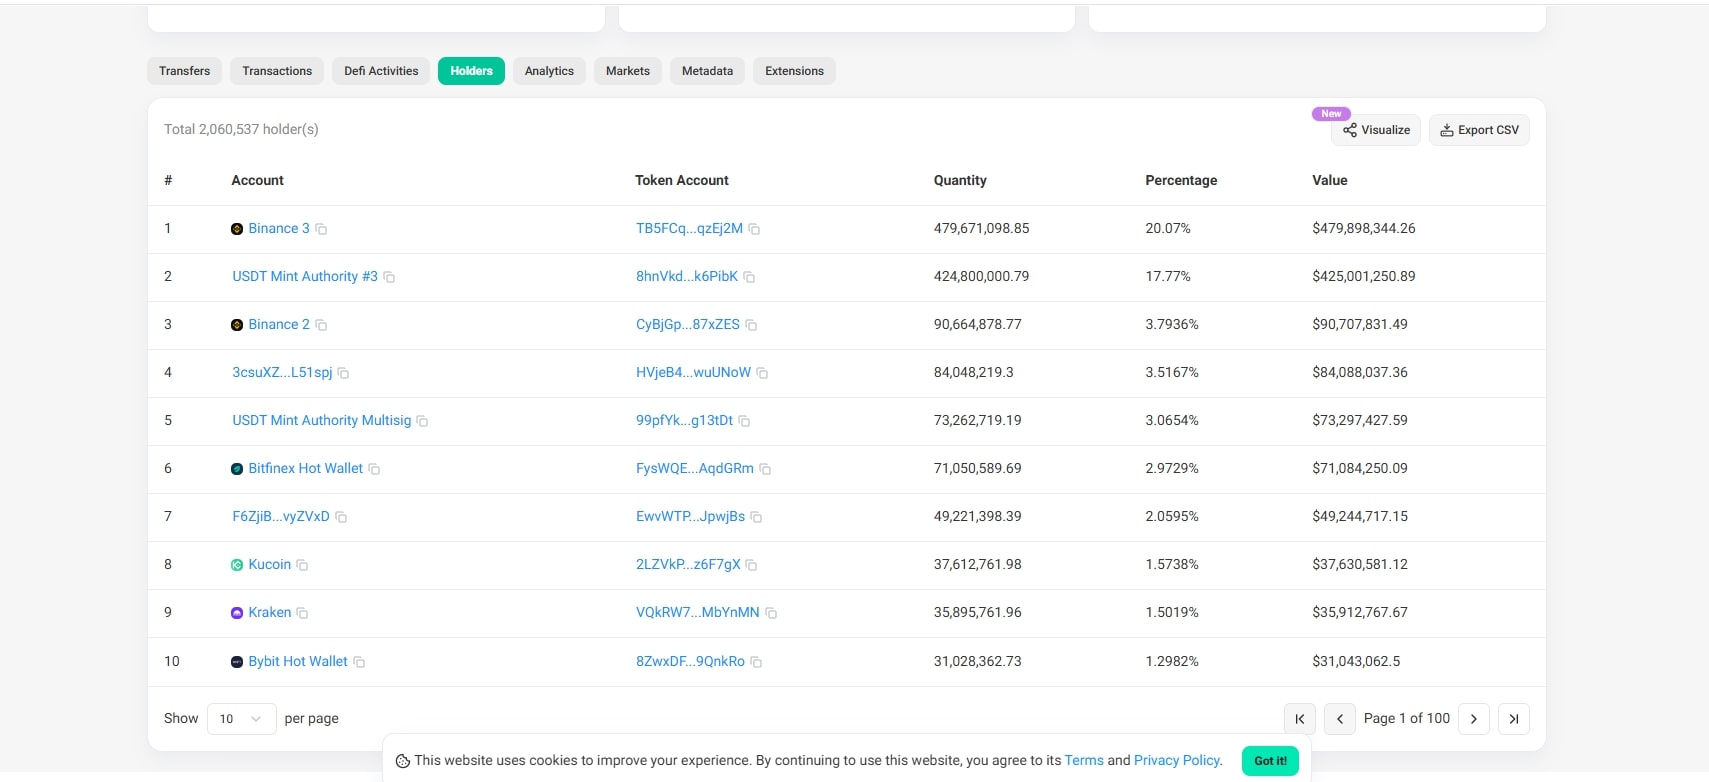Copy the Kucoin account address

[302, 565]
